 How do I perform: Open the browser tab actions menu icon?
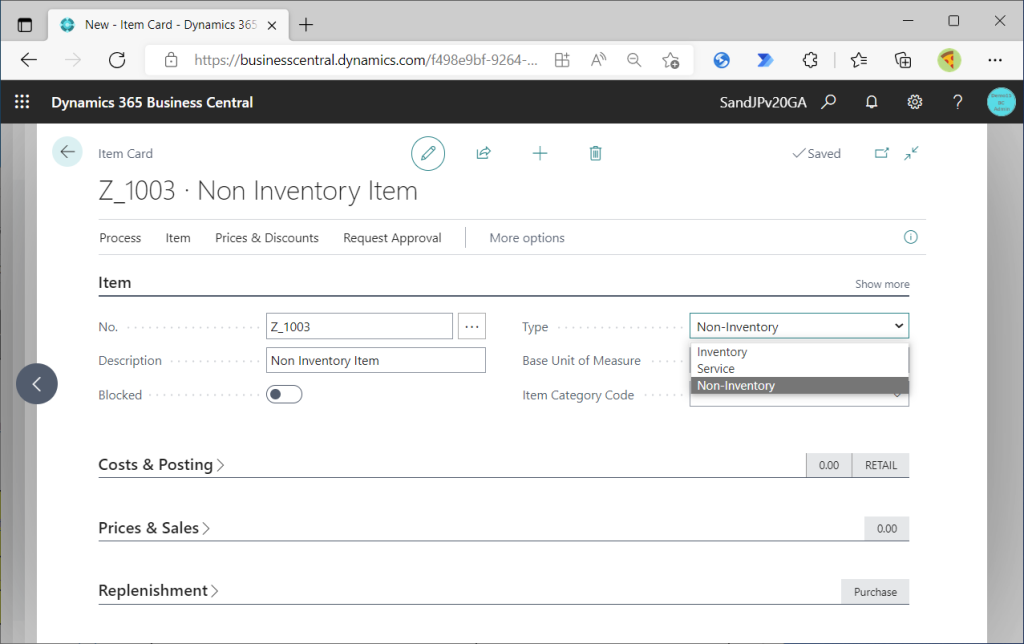tap(25, 25)
